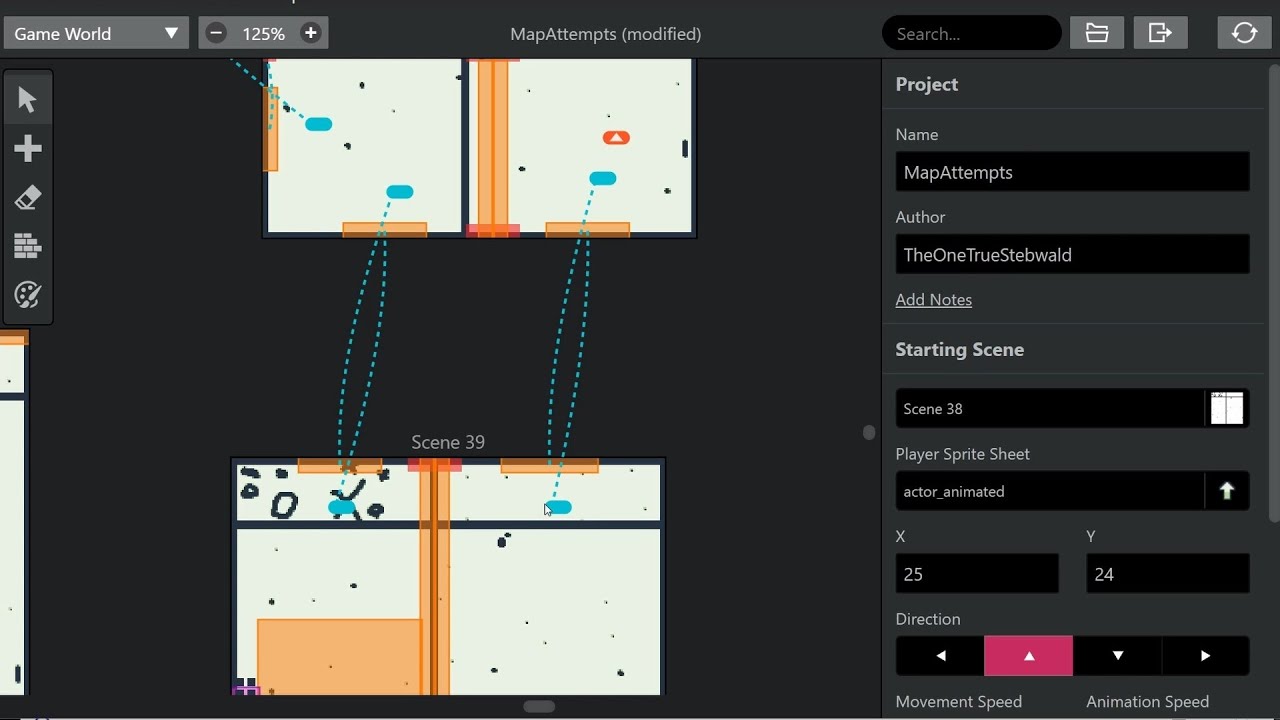The image size is (1280, 720).
Task: Select the arrow Select tool
Action: 27,100
